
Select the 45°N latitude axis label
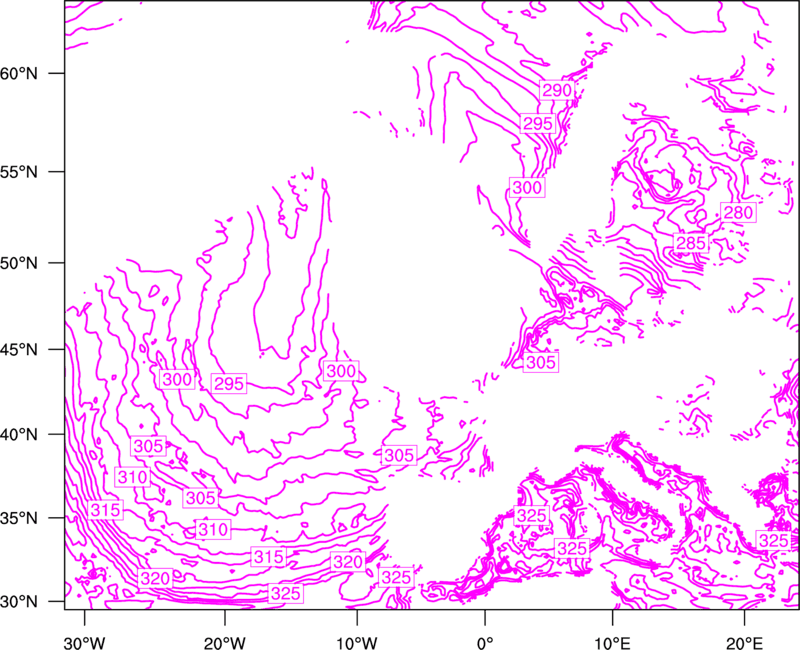click(x=19, y=349)
